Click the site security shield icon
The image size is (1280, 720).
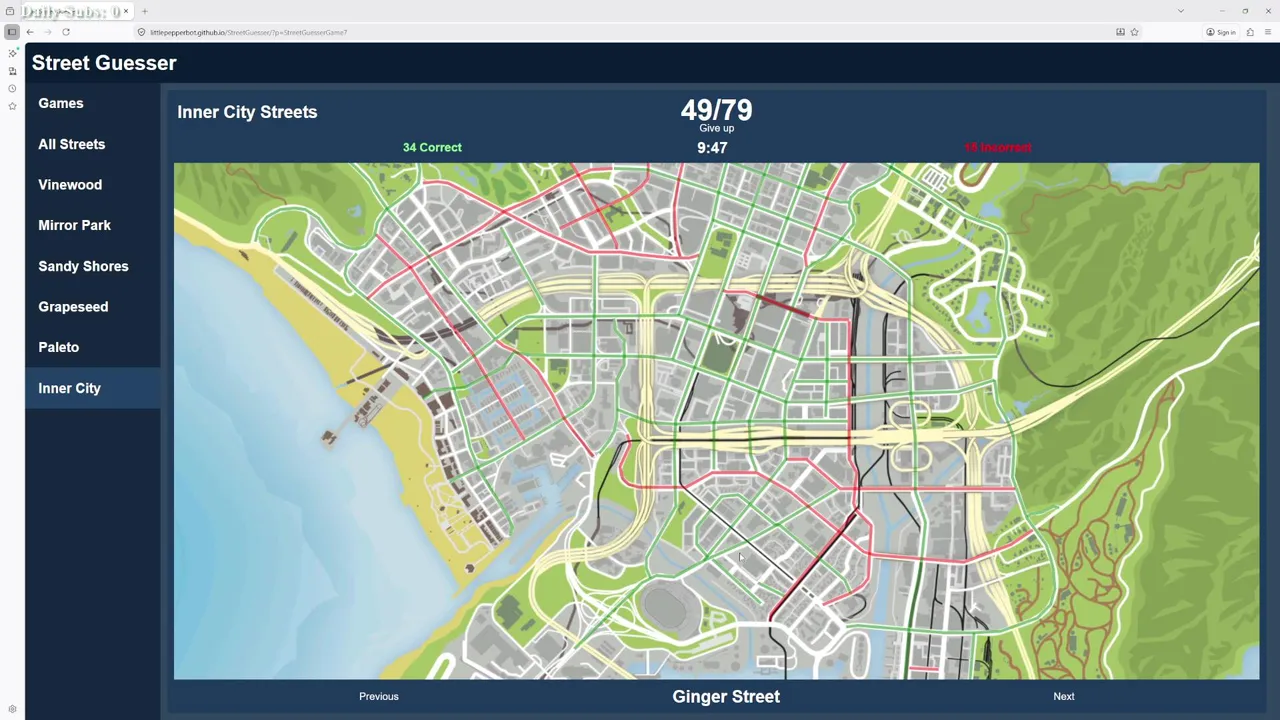click(x=141, y=32)
